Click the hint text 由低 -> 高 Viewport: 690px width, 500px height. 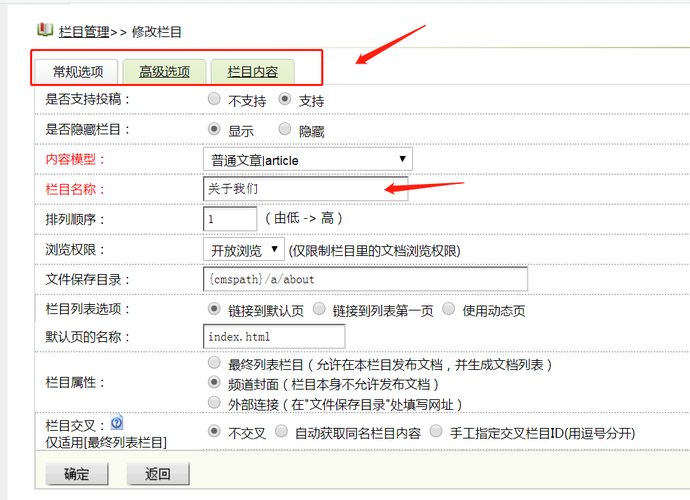pos(304,218)
